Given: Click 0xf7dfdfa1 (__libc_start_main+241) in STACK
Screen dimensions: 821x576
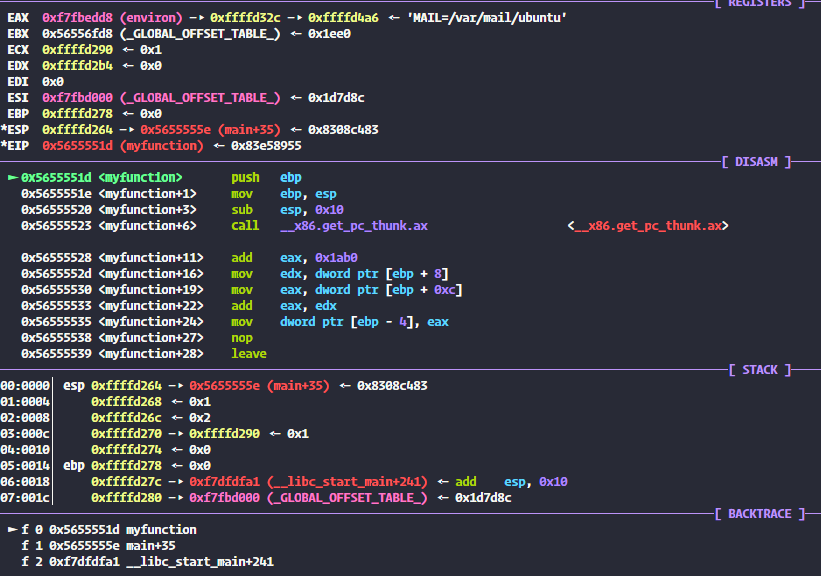Looking at the screenshot, I should point(308,482).
